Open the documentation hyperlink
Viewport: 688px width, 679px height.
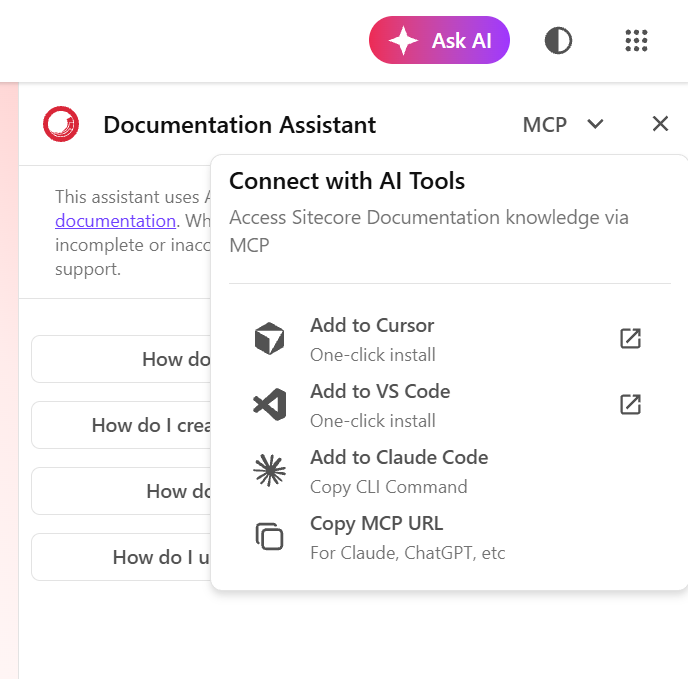[115, 221]
